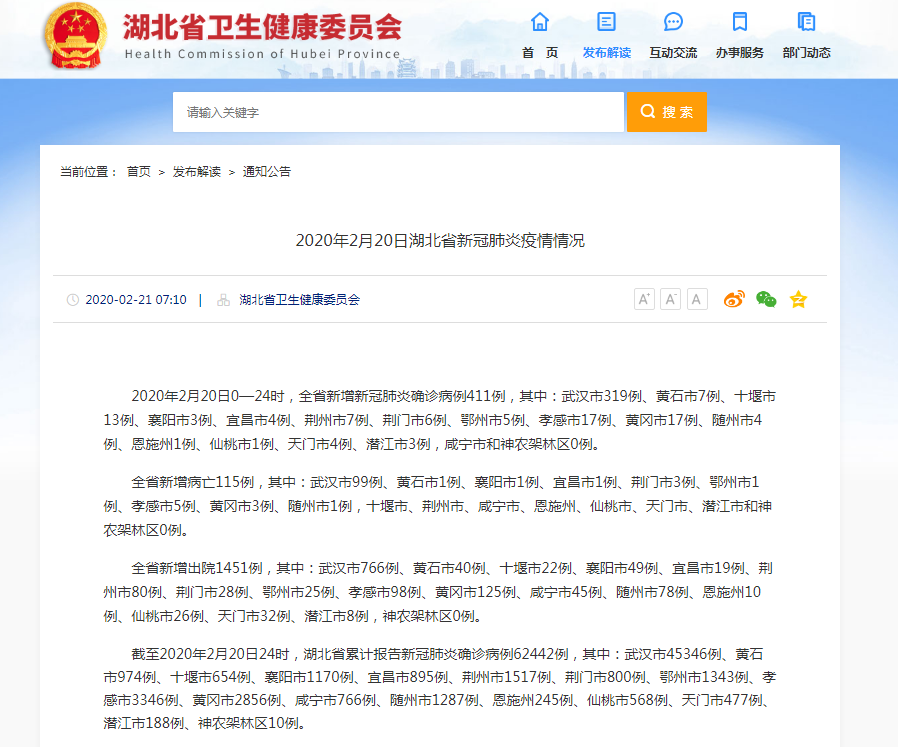Select the 部门动态 pages icon

coord(806,22)
